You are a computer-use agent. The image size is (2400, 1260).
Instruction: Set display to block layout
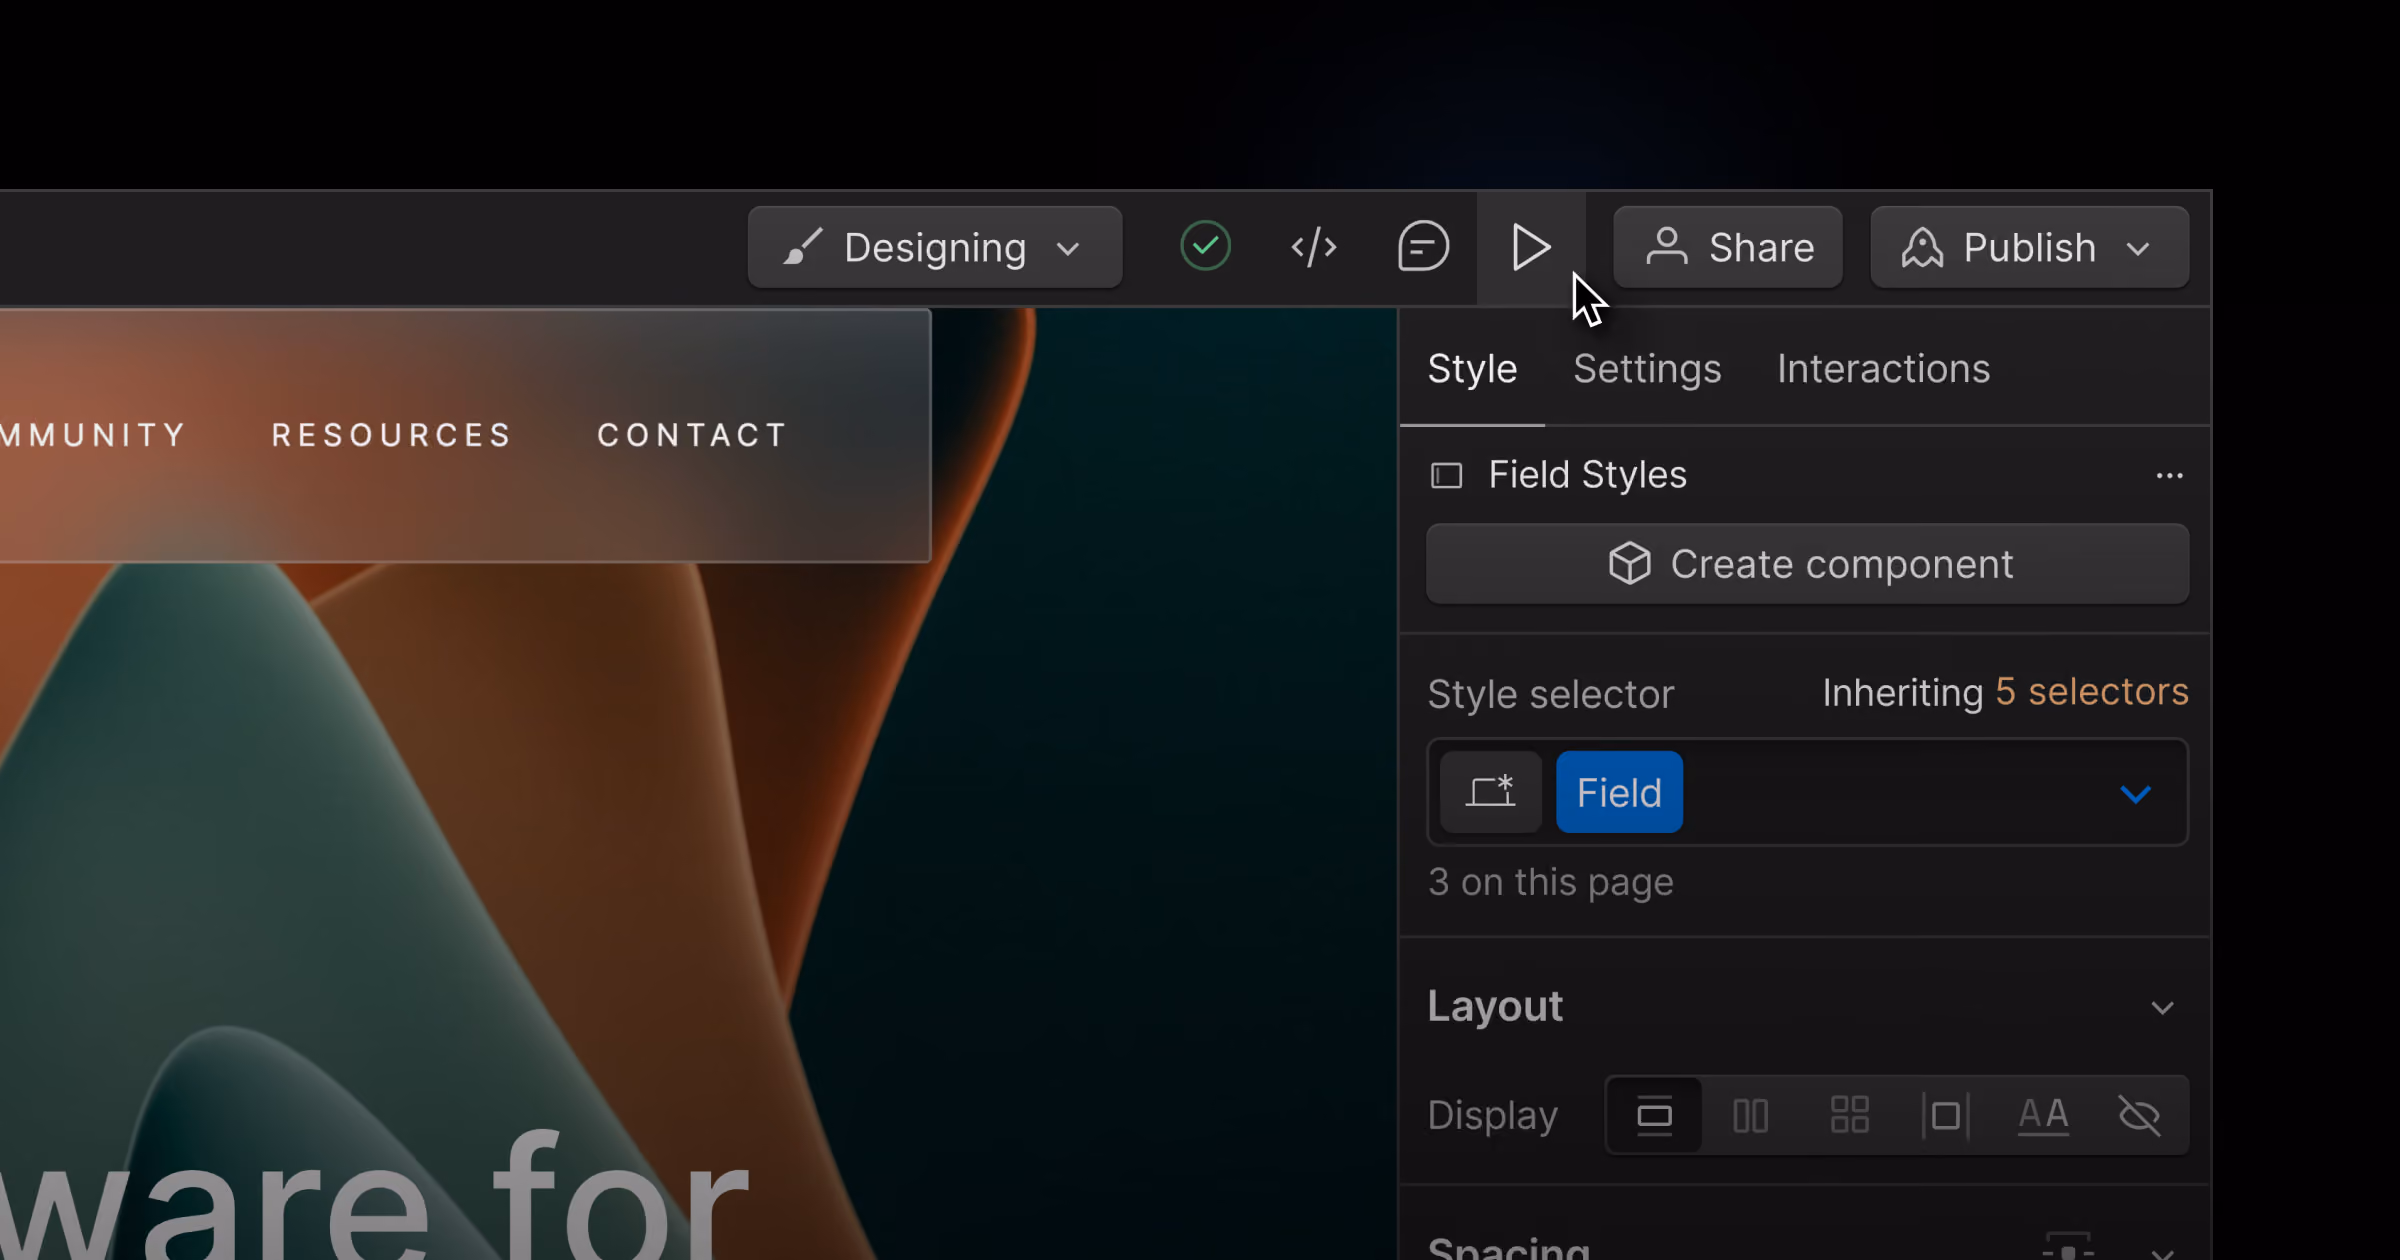1654,1115
